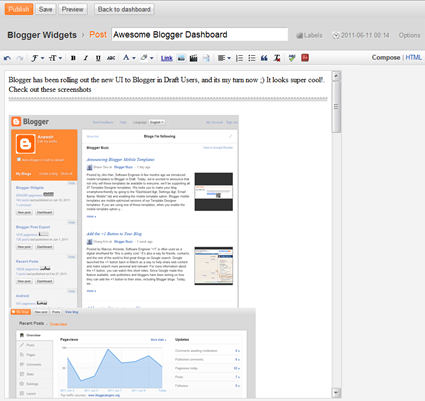Open the font family dropdown
The image size is (425, 401).
coord(37,58)
